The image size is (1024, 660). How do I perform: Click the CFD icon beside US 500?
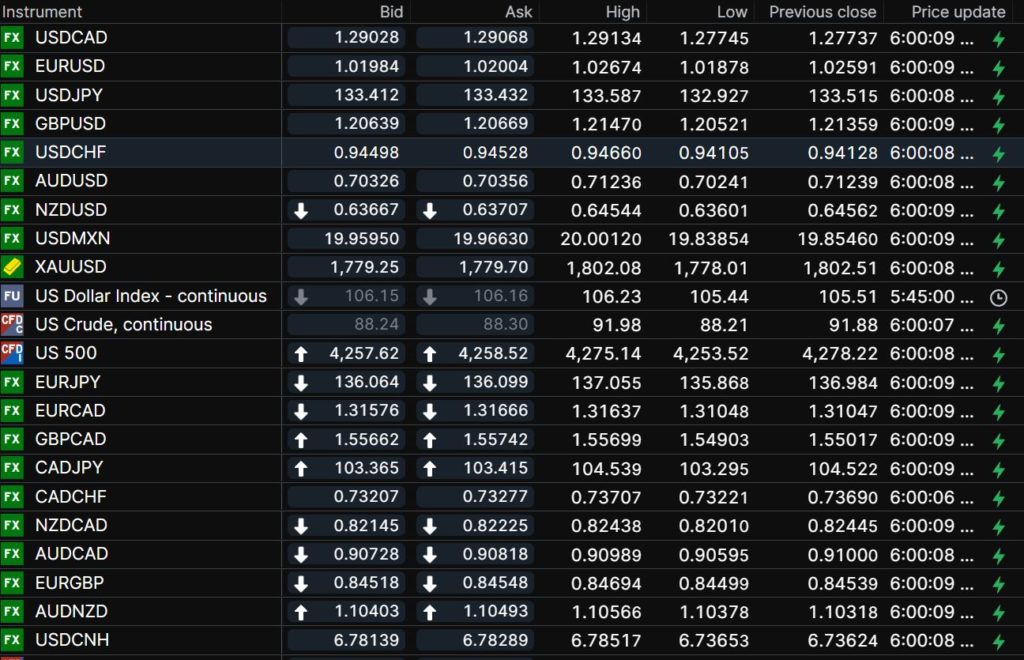(x=12, y=353)
